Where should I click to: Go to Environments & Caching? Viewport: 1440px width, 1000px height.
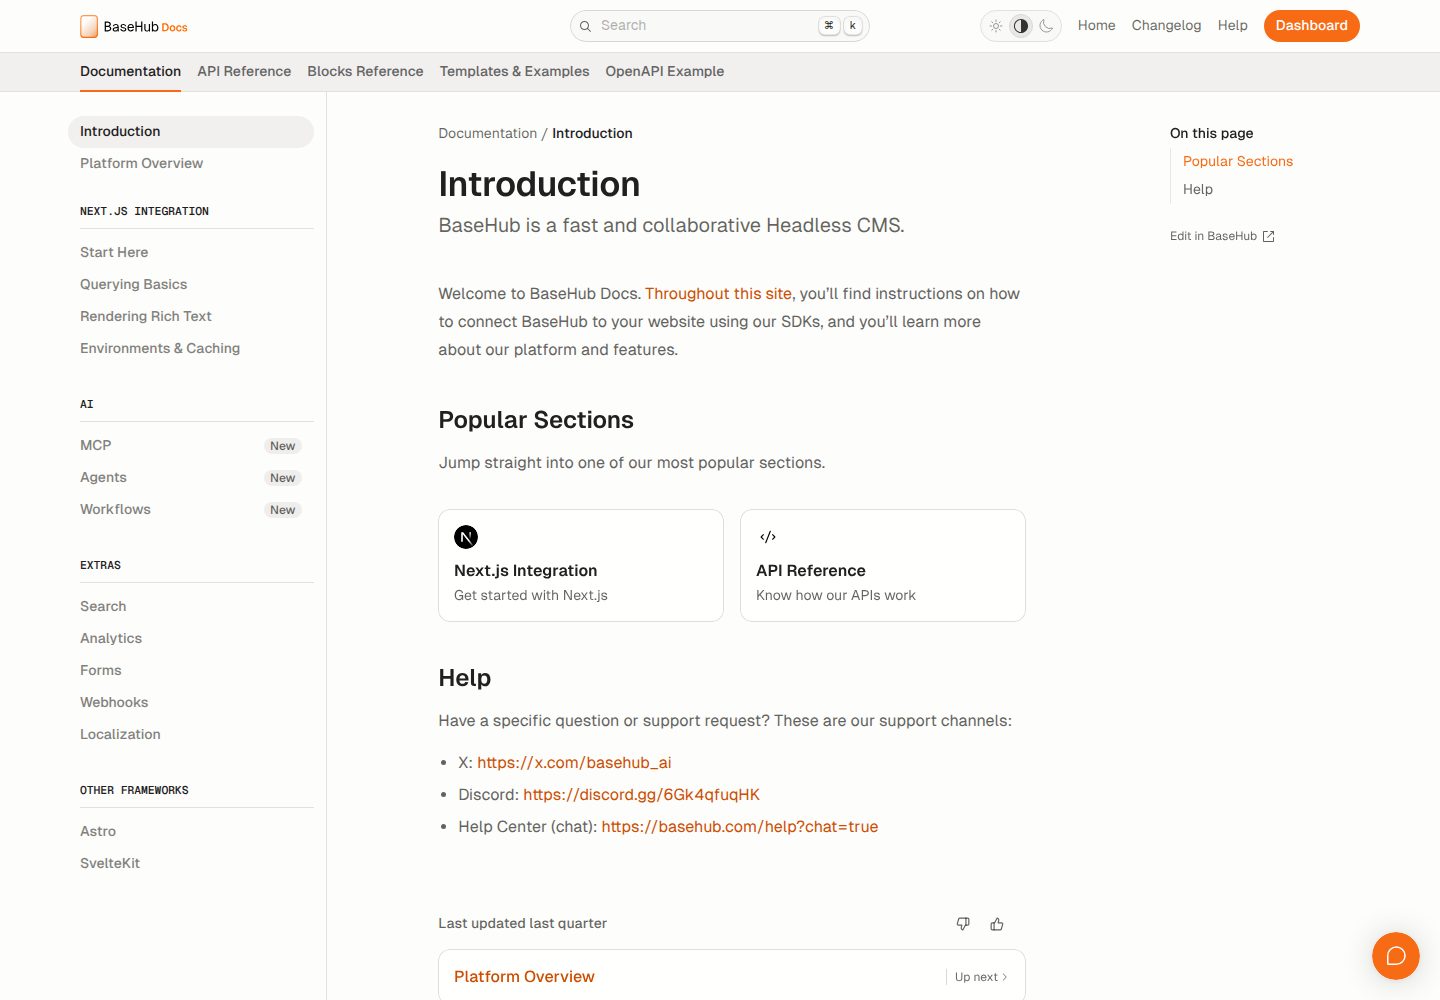pyautogui.click(x=191, y=349)
